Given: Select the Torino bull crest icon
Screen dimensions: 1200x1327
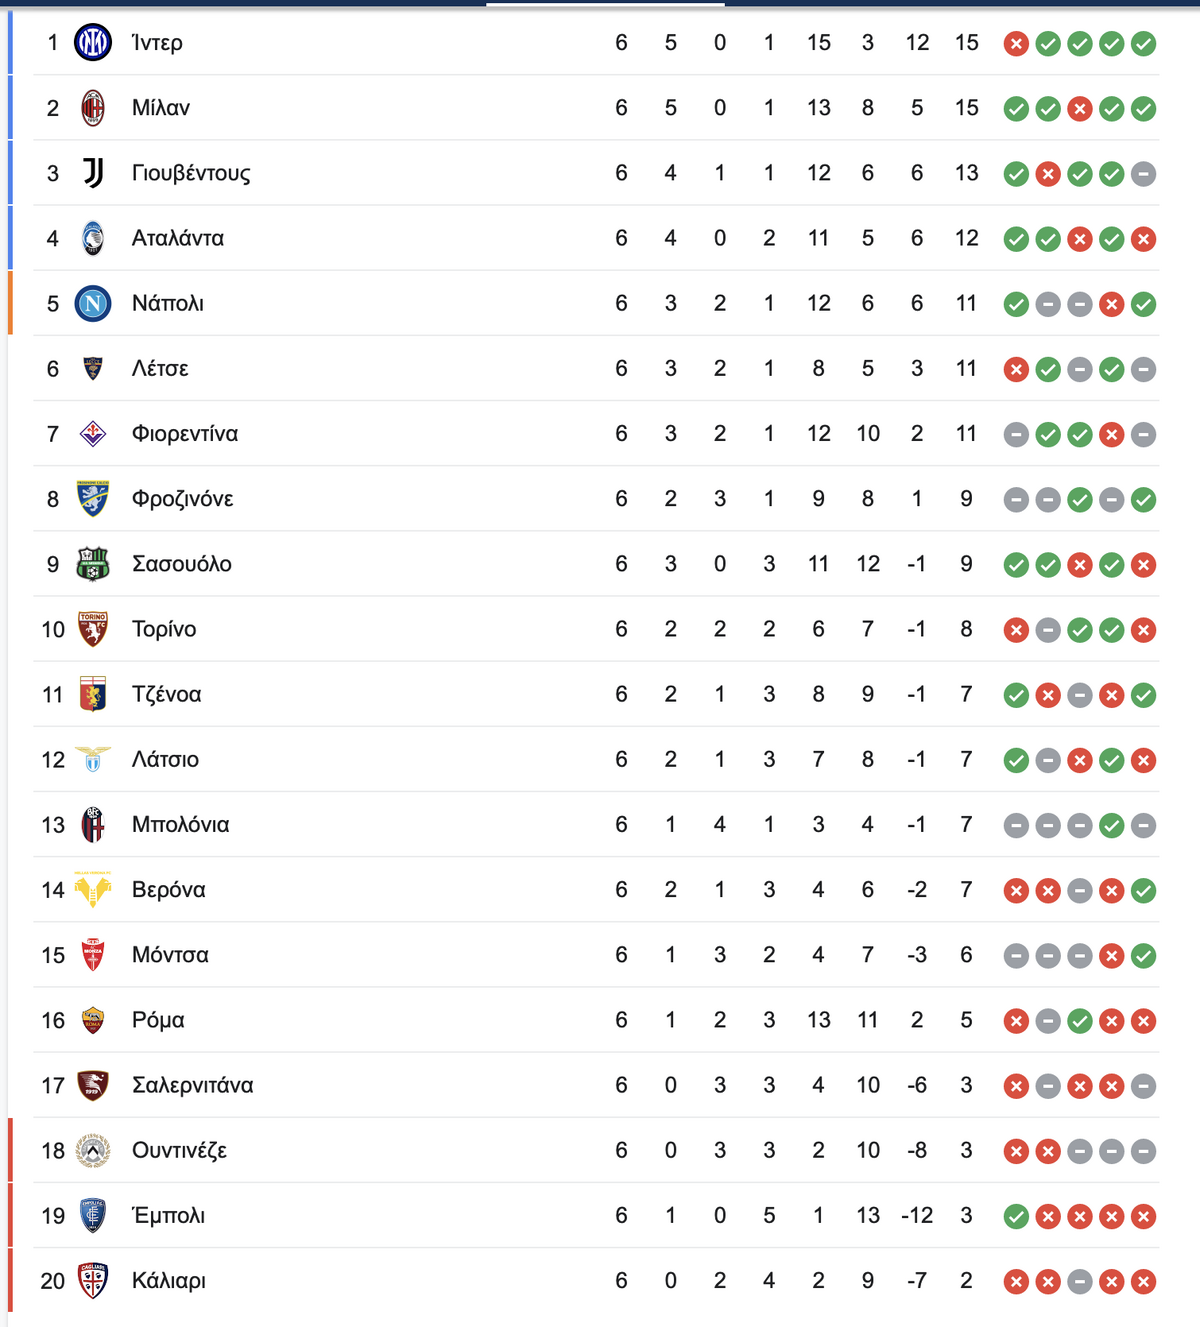Looking at the screenshot, I should (x=93, y=629).
